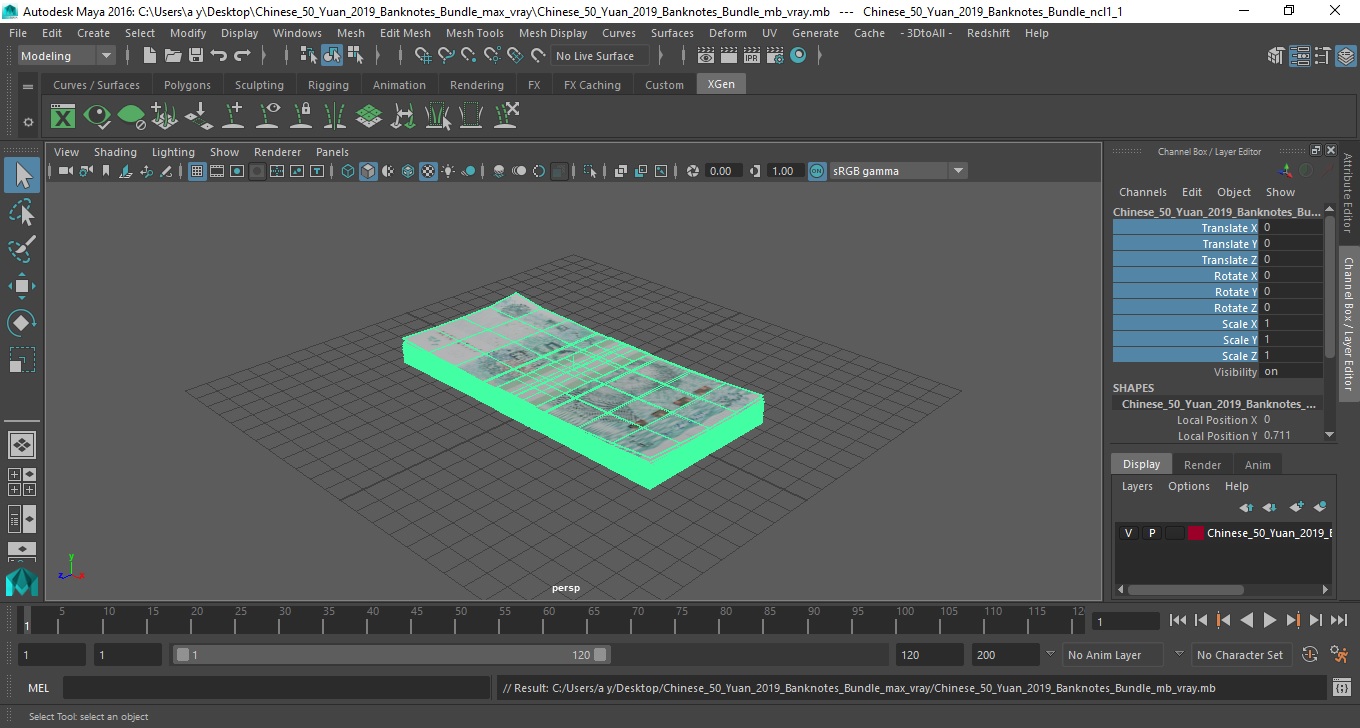Click the Undo arrow icon
This screenshot has height=728, width=1360.
[218, 56]
